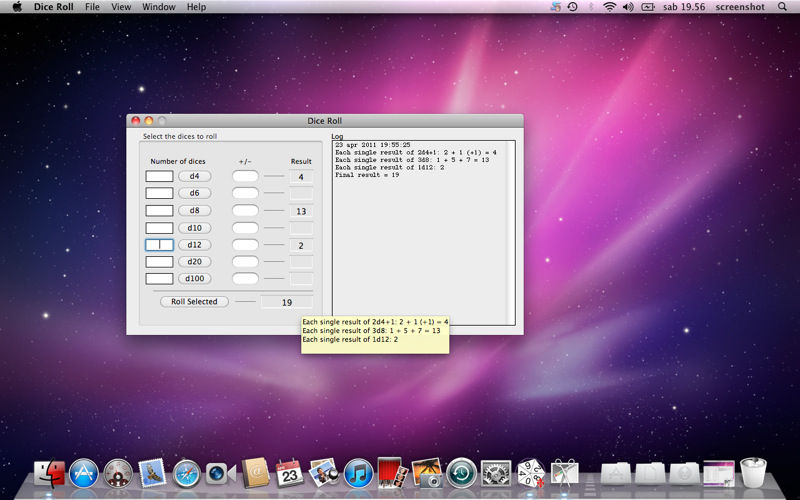Open the File menu
Screen dimensions: 800x500
click(x=92, y=7)
